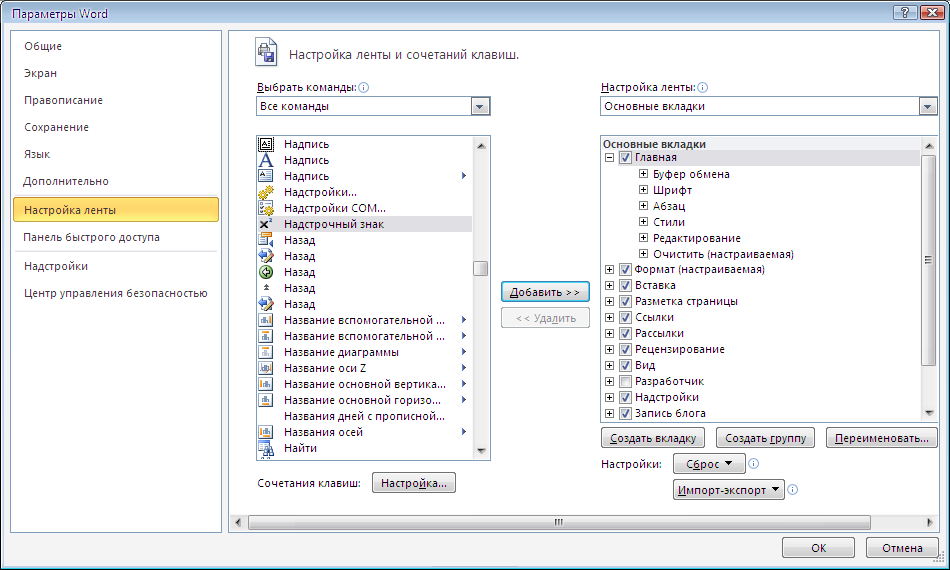Click the Добавить >> button
Screen dimensions: 950x570
tap(545, 292)
